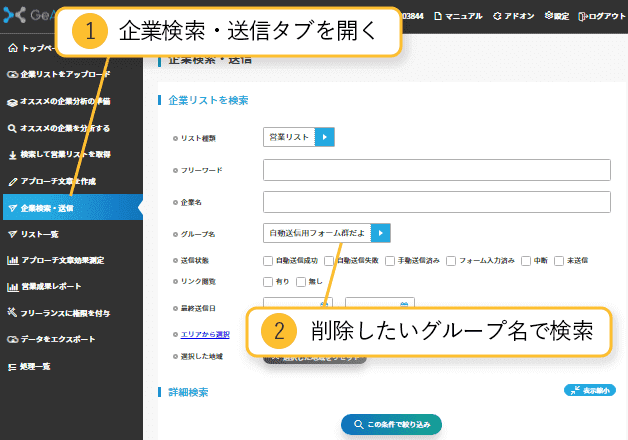The image size is (628, 440).
Task: Check the 中断 checkbox
Action: point(526,261)
